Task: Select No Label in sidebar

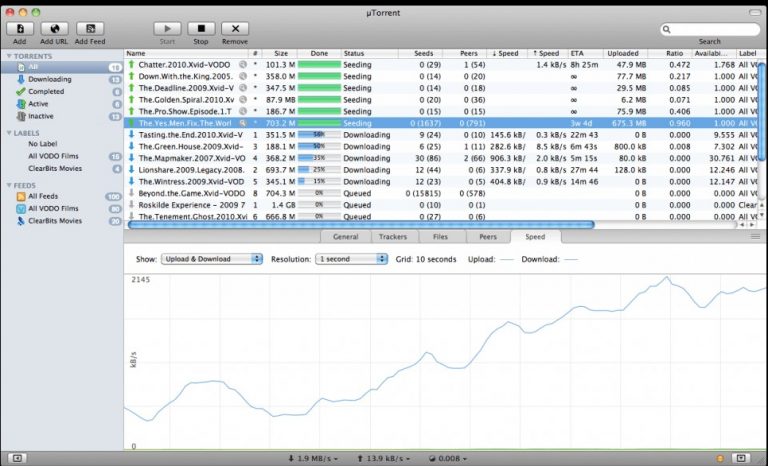Action: (62, 144)
